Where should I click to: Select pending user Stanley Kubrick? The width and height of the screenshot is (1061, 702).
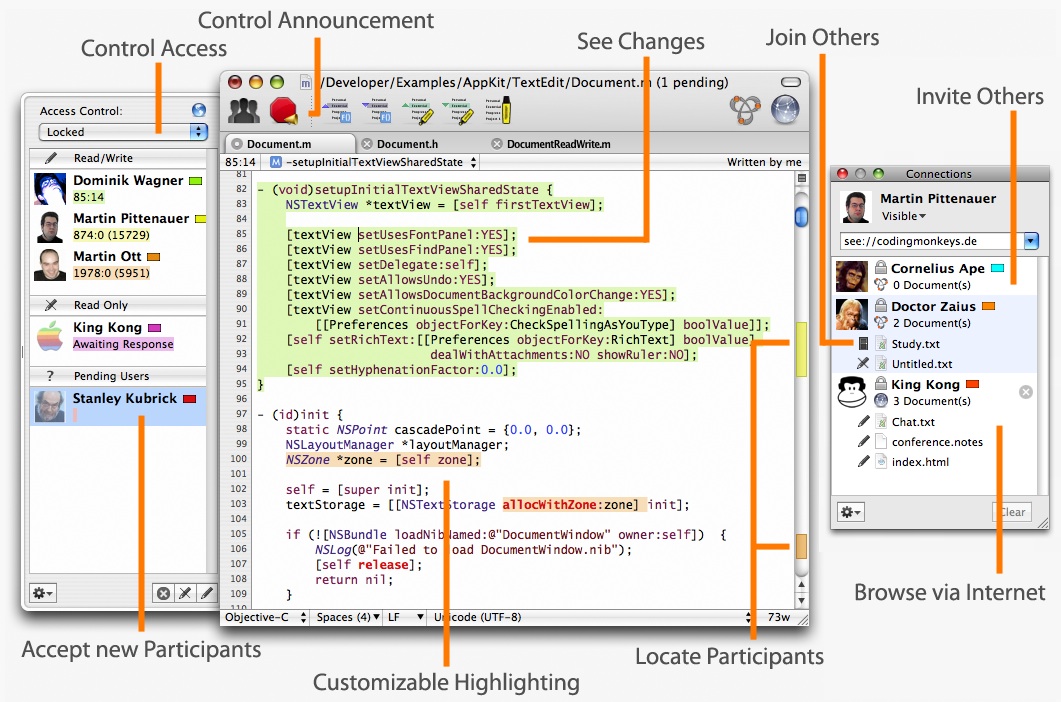[x=119, y=406]
